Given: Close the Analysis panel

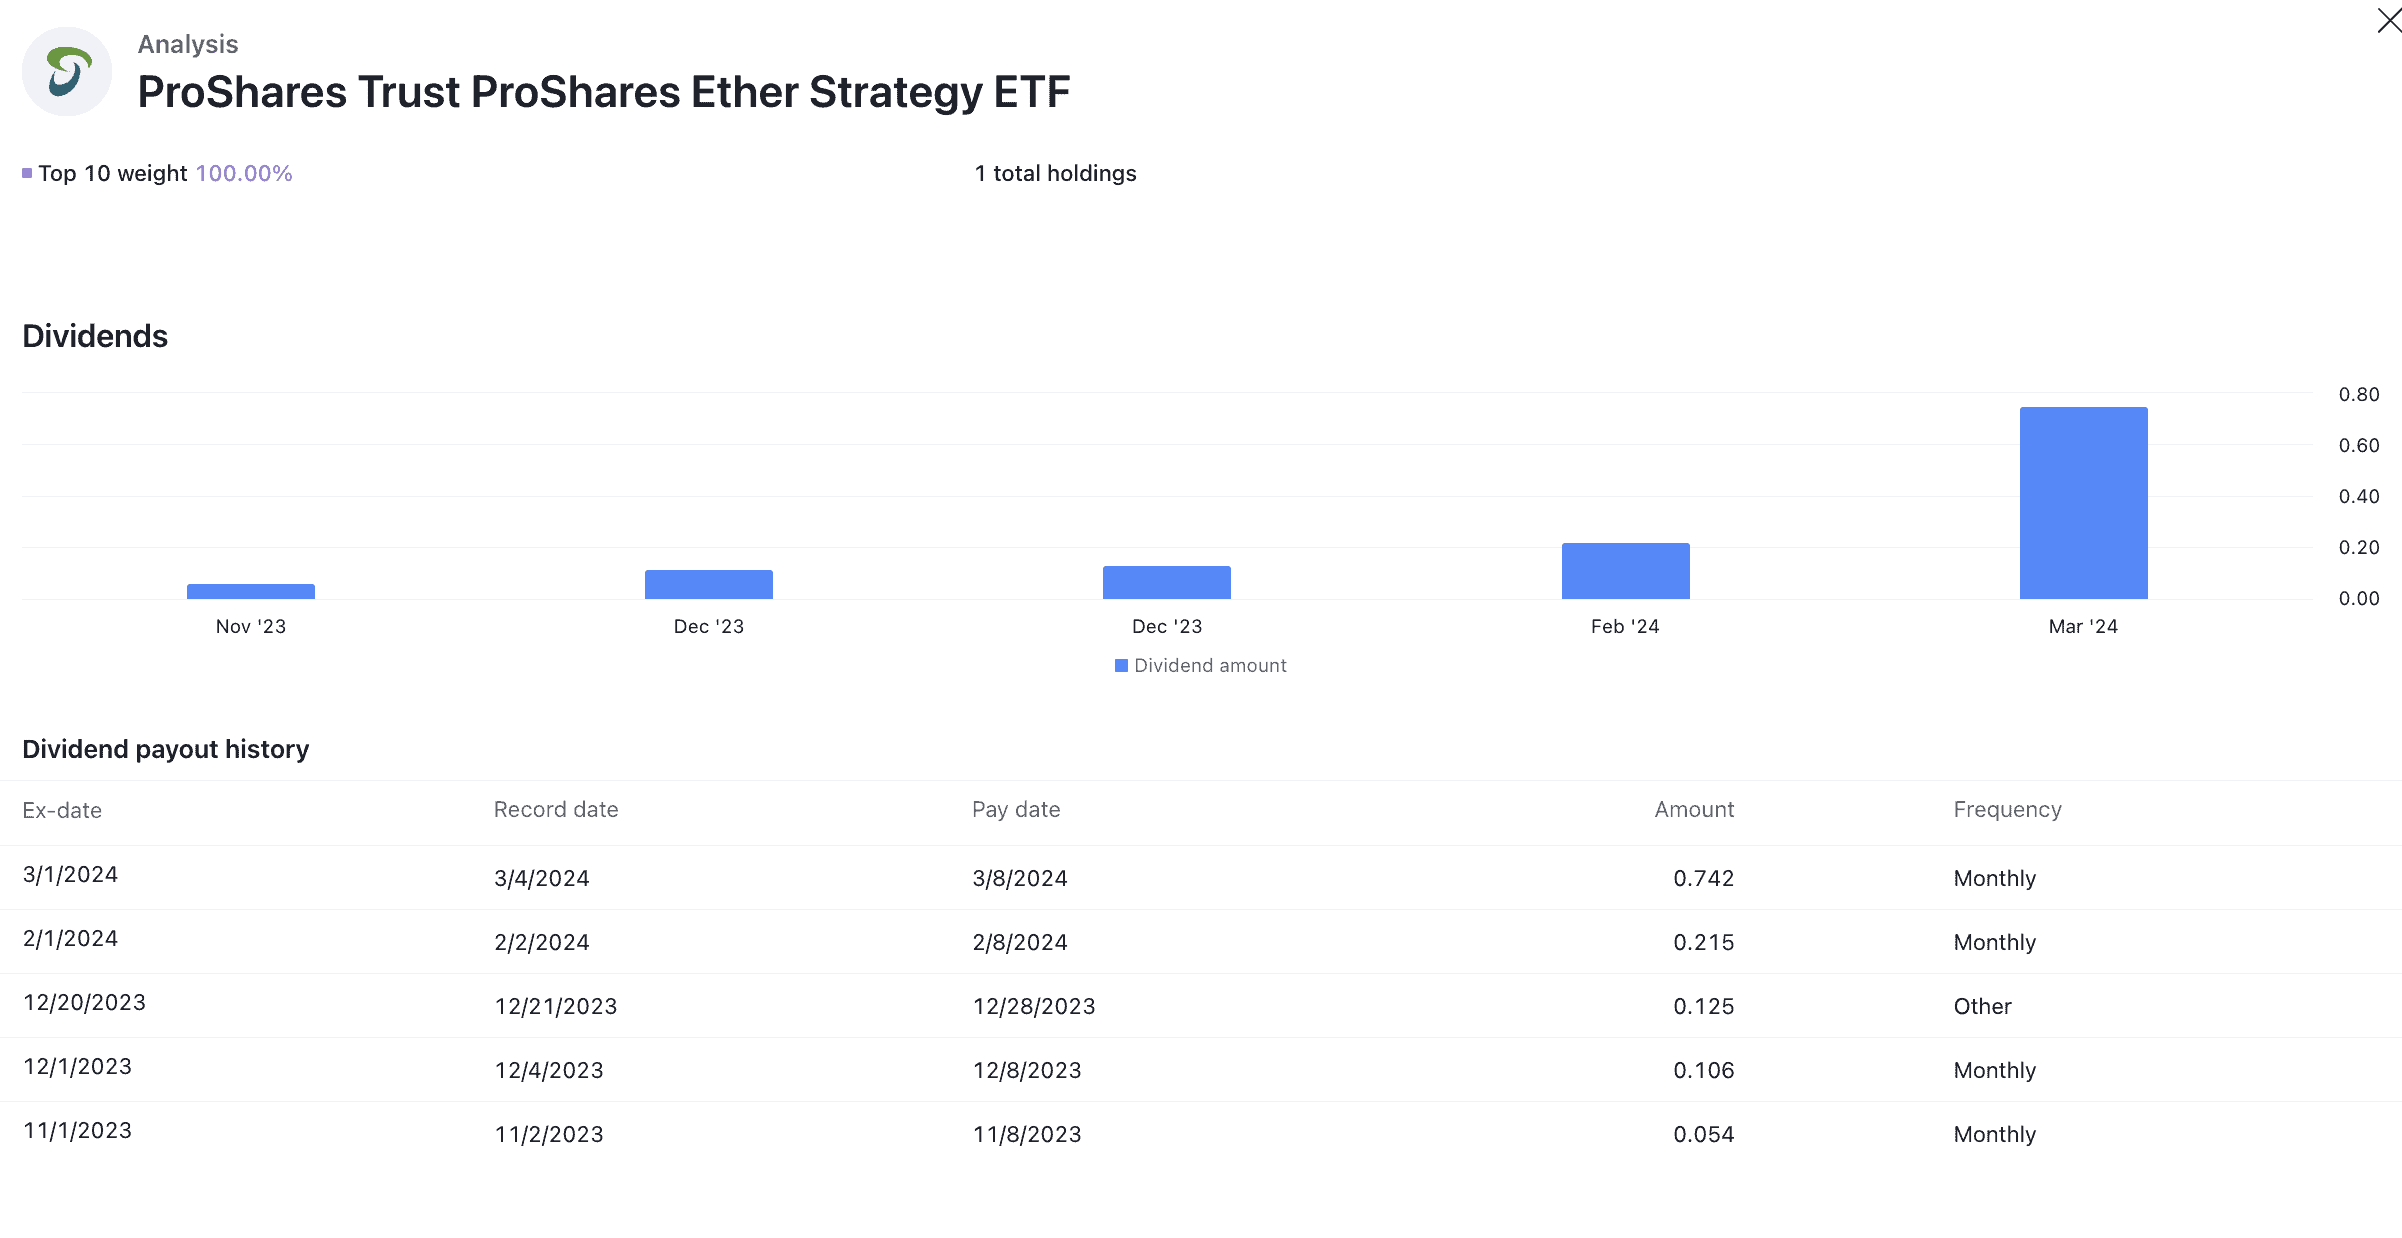Looking at the screenshot, I should pos(2388,20).
